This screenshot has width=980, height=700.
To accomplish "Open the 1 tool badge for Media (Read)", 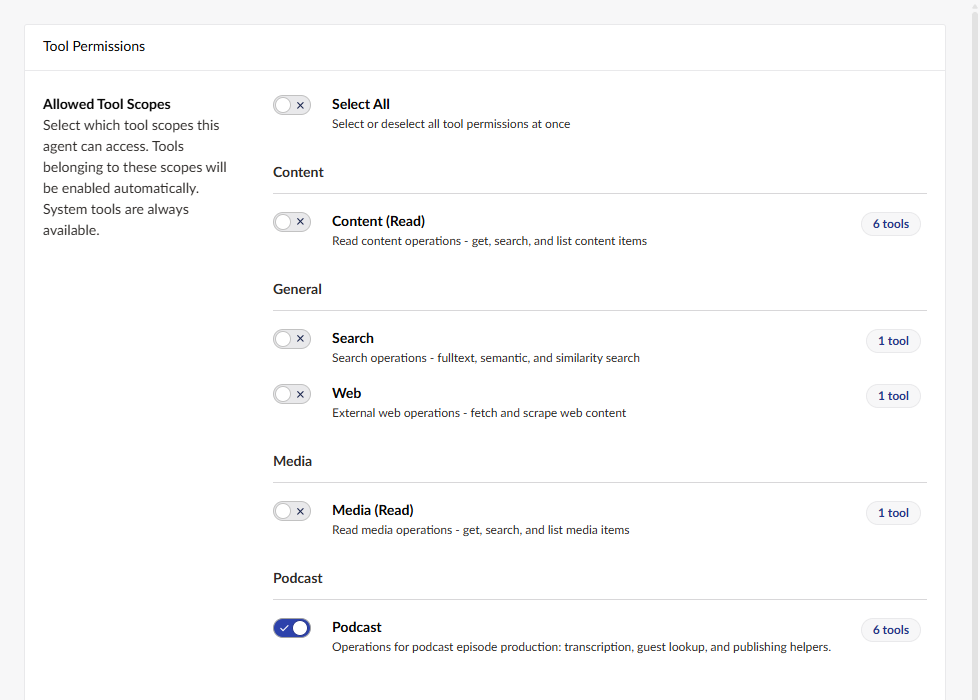I will (x=893, y=512).
